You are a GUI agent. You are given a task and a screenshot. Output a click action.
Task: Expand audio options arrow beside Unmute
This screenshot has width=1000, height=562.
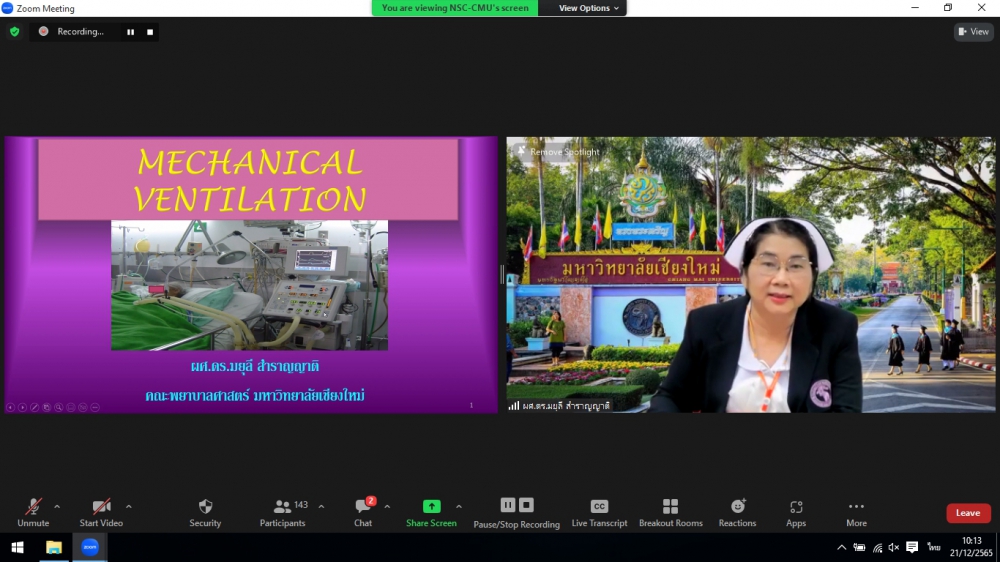coord(57,506)
